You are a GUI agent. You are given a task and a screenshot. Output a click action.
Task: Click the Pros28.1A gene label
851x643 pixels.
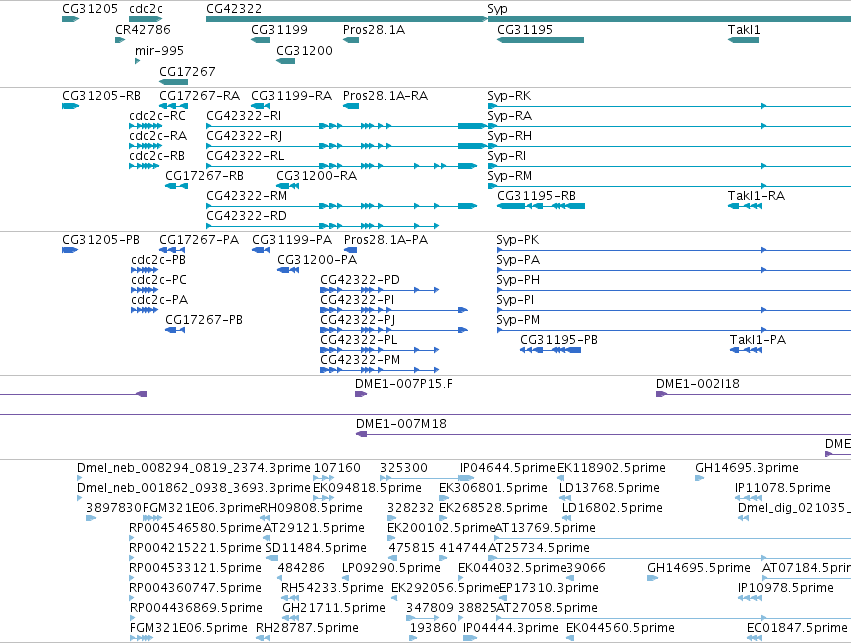point(374,30)
